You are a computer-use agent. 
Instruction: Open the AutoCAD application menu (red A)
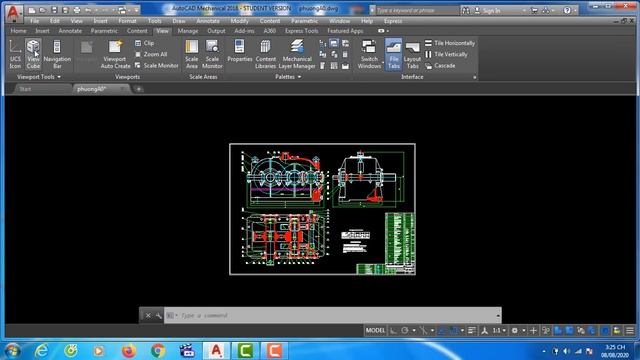[13, 13]
